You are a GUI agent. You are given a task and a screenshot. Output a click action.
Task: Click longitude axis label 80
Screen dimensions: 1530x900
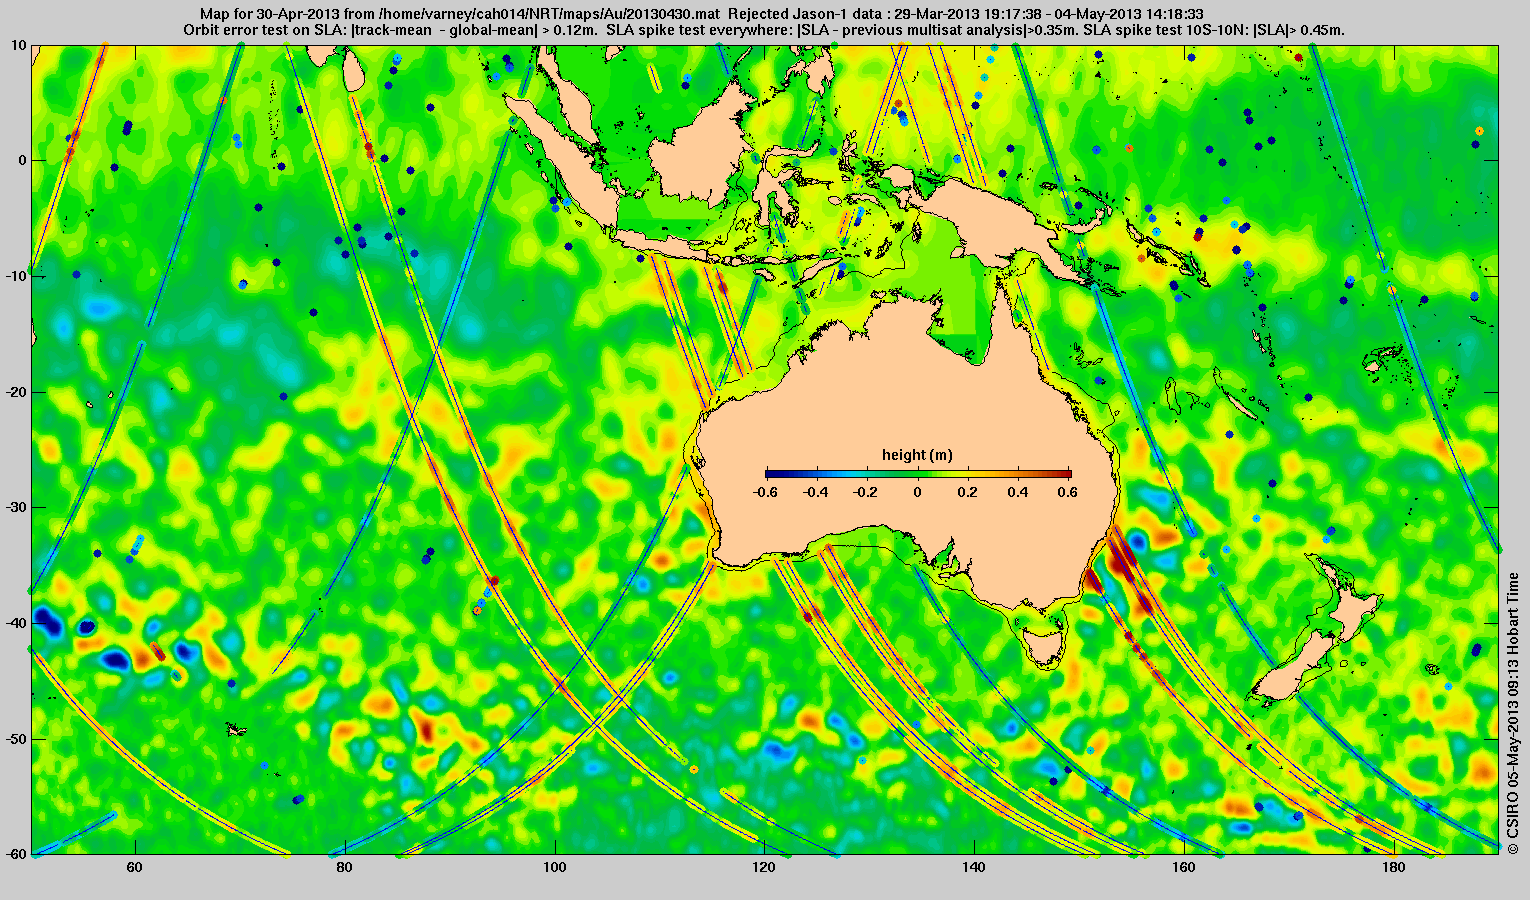coord(344,868)
